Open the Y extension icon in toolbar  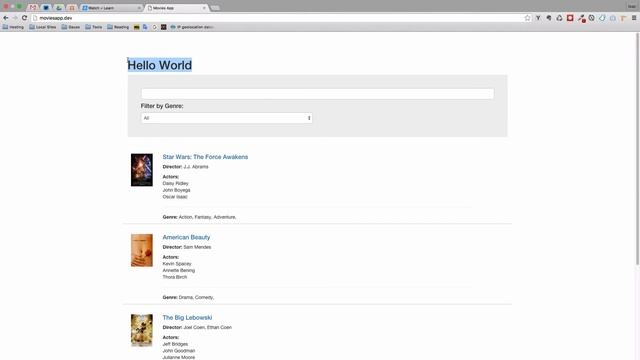pyautogui.click(x=538, y=18)
